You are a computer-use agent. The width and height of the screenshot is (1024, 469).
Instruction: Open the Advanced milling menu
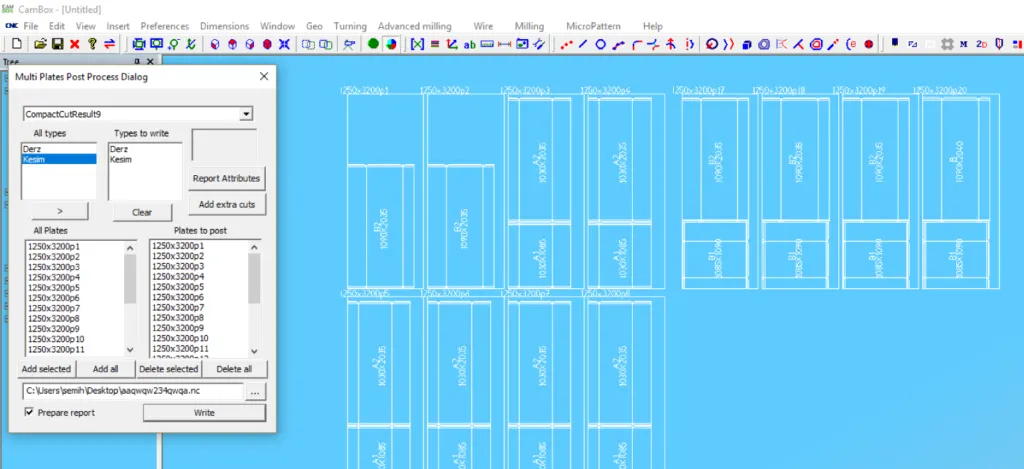(x=415, y=26)
